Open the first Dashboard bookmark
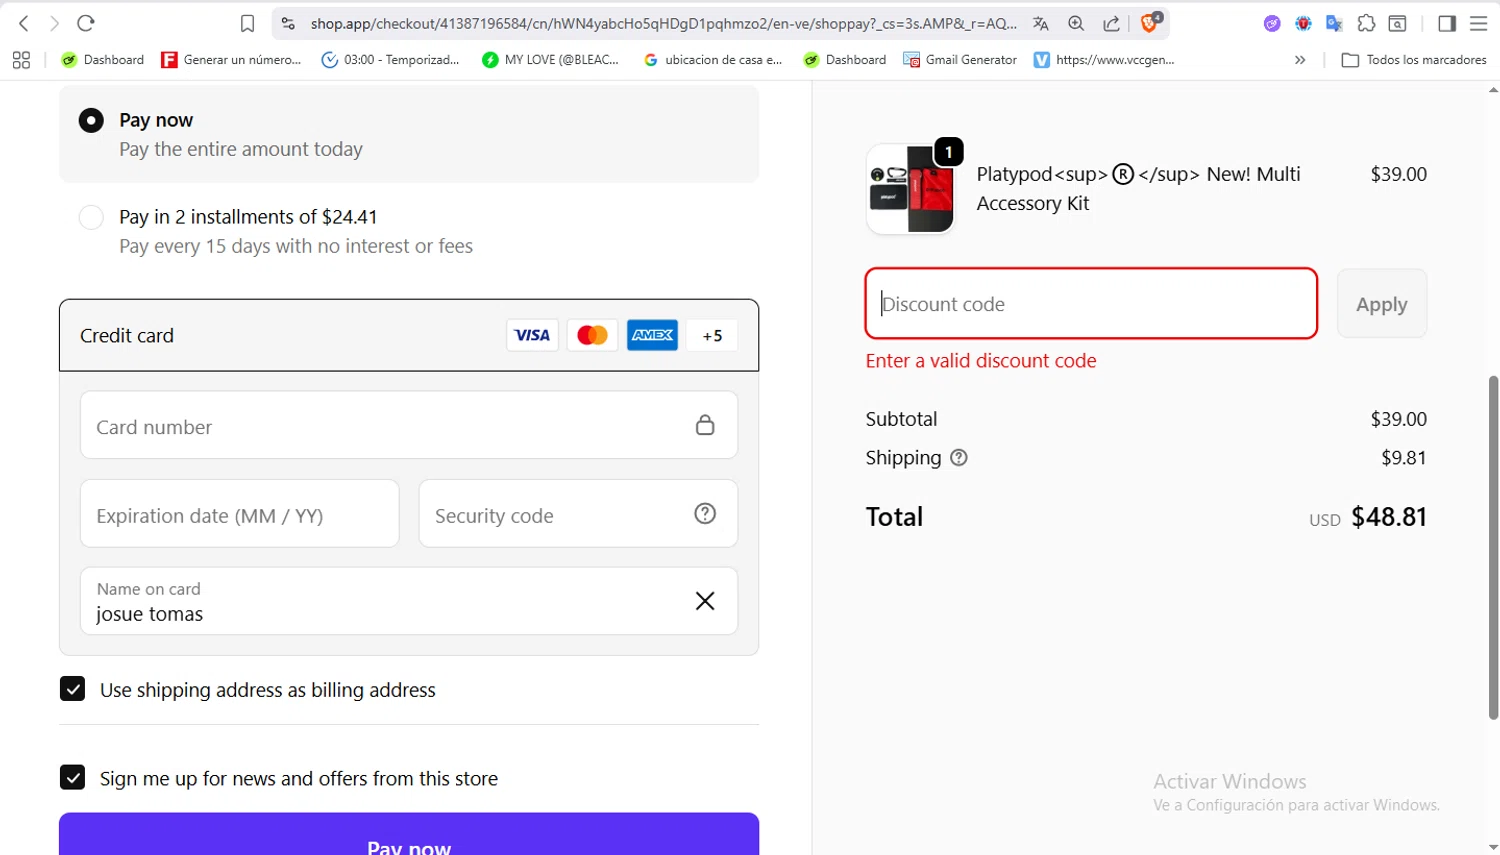Image resolution: width=1500 pixels, height=855 pixels. [103, 60]
